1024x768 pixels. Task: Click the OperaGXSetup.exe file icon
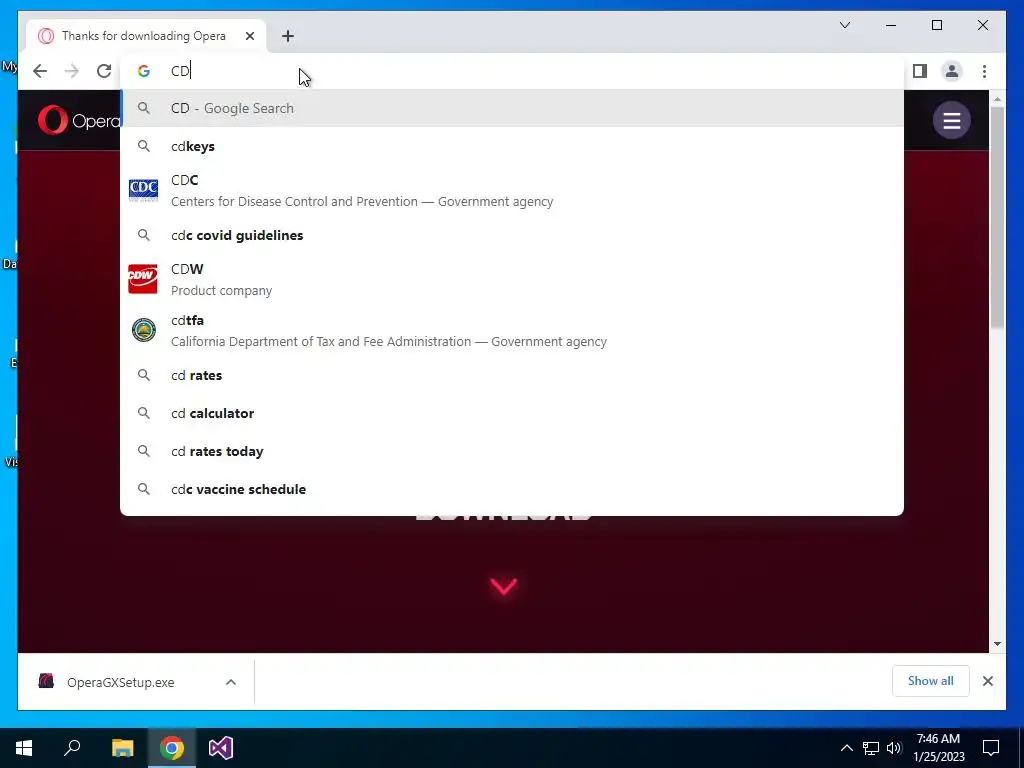(x=46, y=682)
